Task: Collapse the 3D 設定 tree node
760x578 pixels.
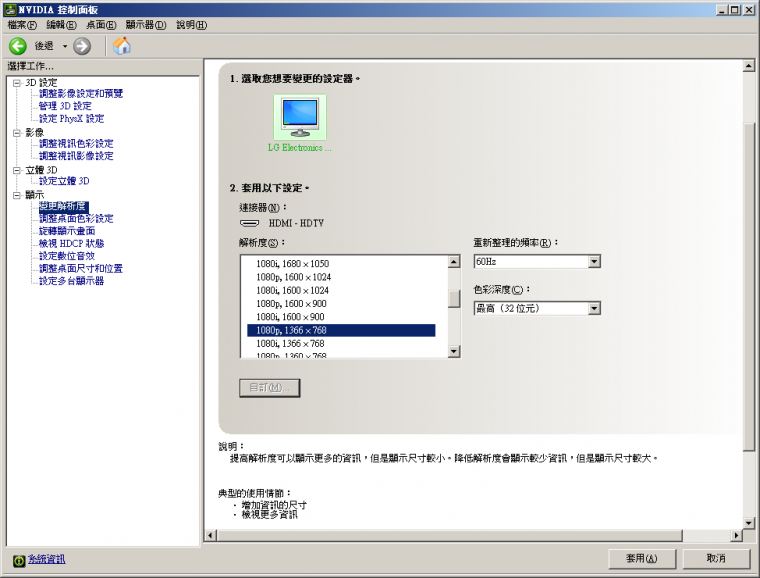Action: point(17,83)
